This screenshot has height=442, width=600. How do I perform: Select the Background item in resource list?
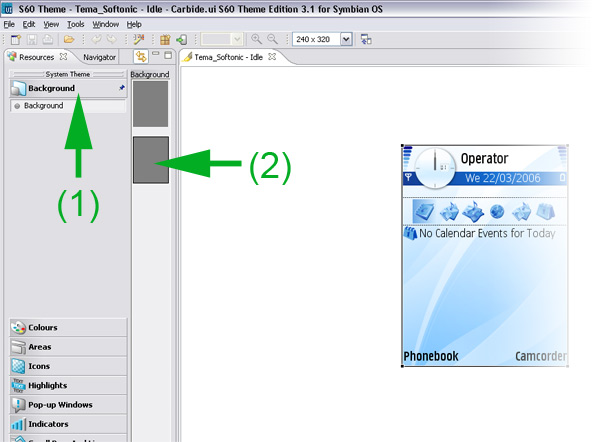[43, 105]
